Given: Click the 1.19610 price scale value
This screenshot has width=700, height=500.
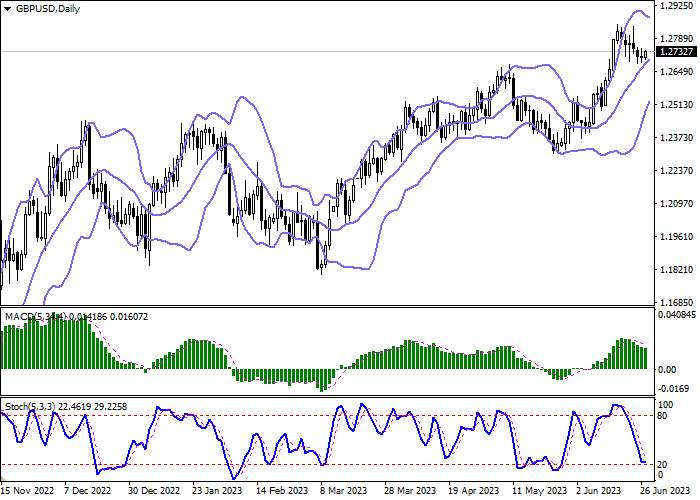Looking at the screenshot, I should [676, 237].
